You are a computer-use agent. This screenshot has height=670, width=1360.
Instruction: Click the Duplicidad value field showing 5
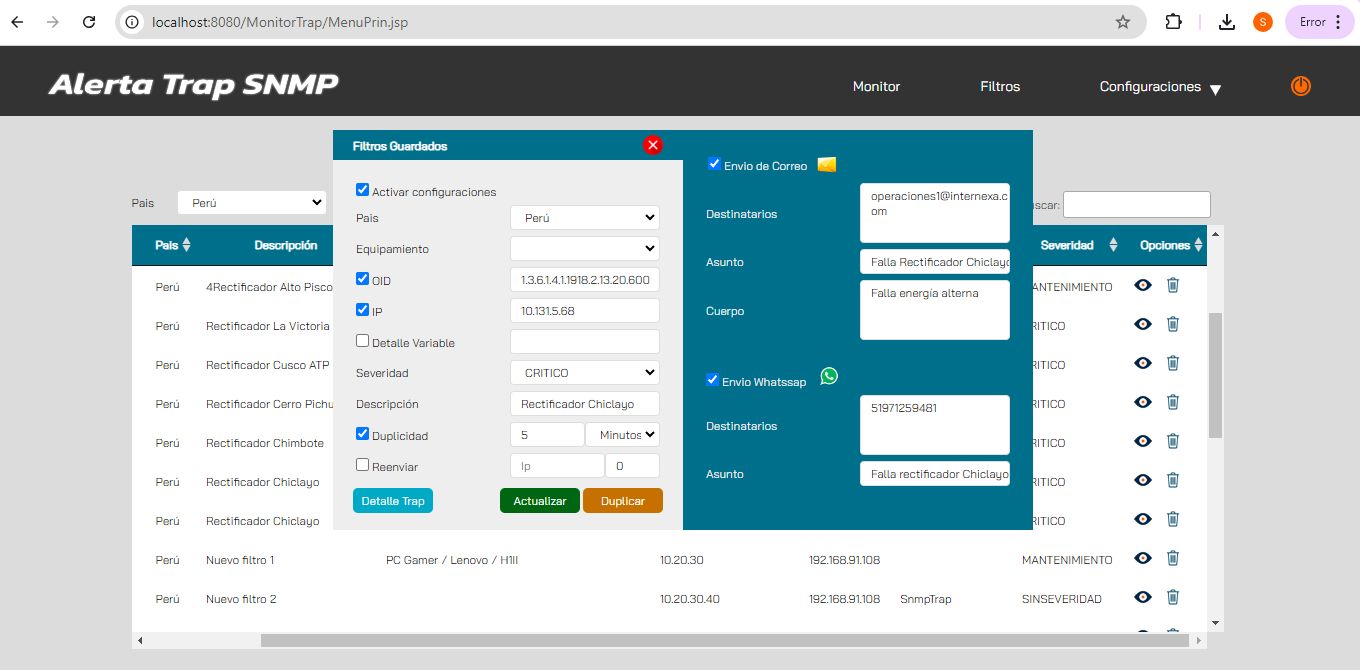[547, 435]
